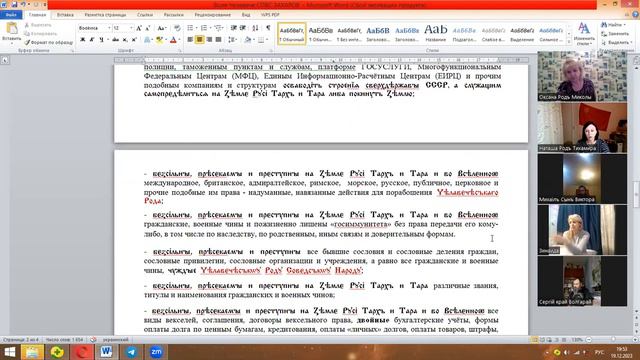The height and width of the screenshot is (360, 640).
Task: Click Format Painter (Формат по образцу)
Action: click(48, 42)
